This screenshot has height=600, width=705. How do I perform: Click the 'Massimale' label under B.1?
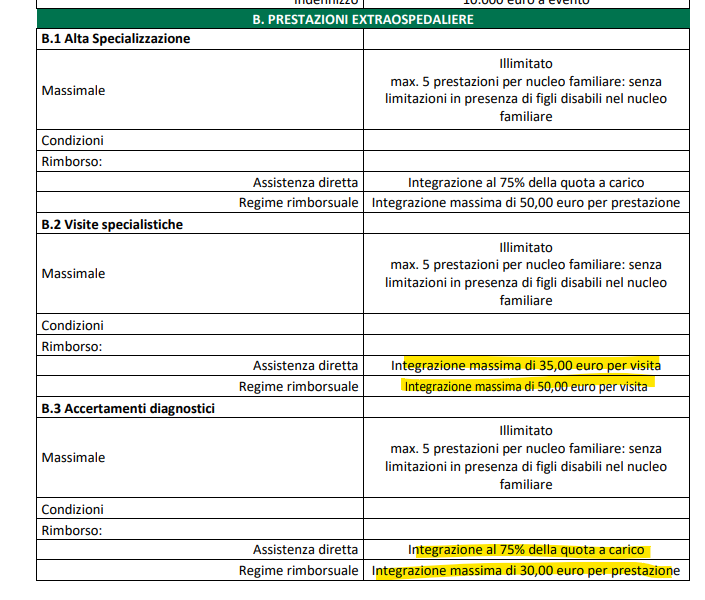click(x=73, y=90)
